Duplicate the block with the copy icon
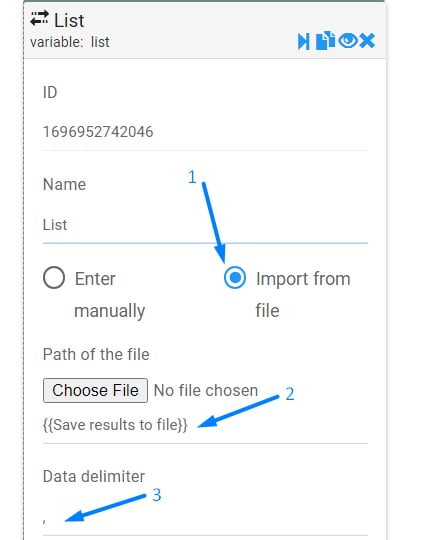This screenshot has height=540, width=426. 325,41
